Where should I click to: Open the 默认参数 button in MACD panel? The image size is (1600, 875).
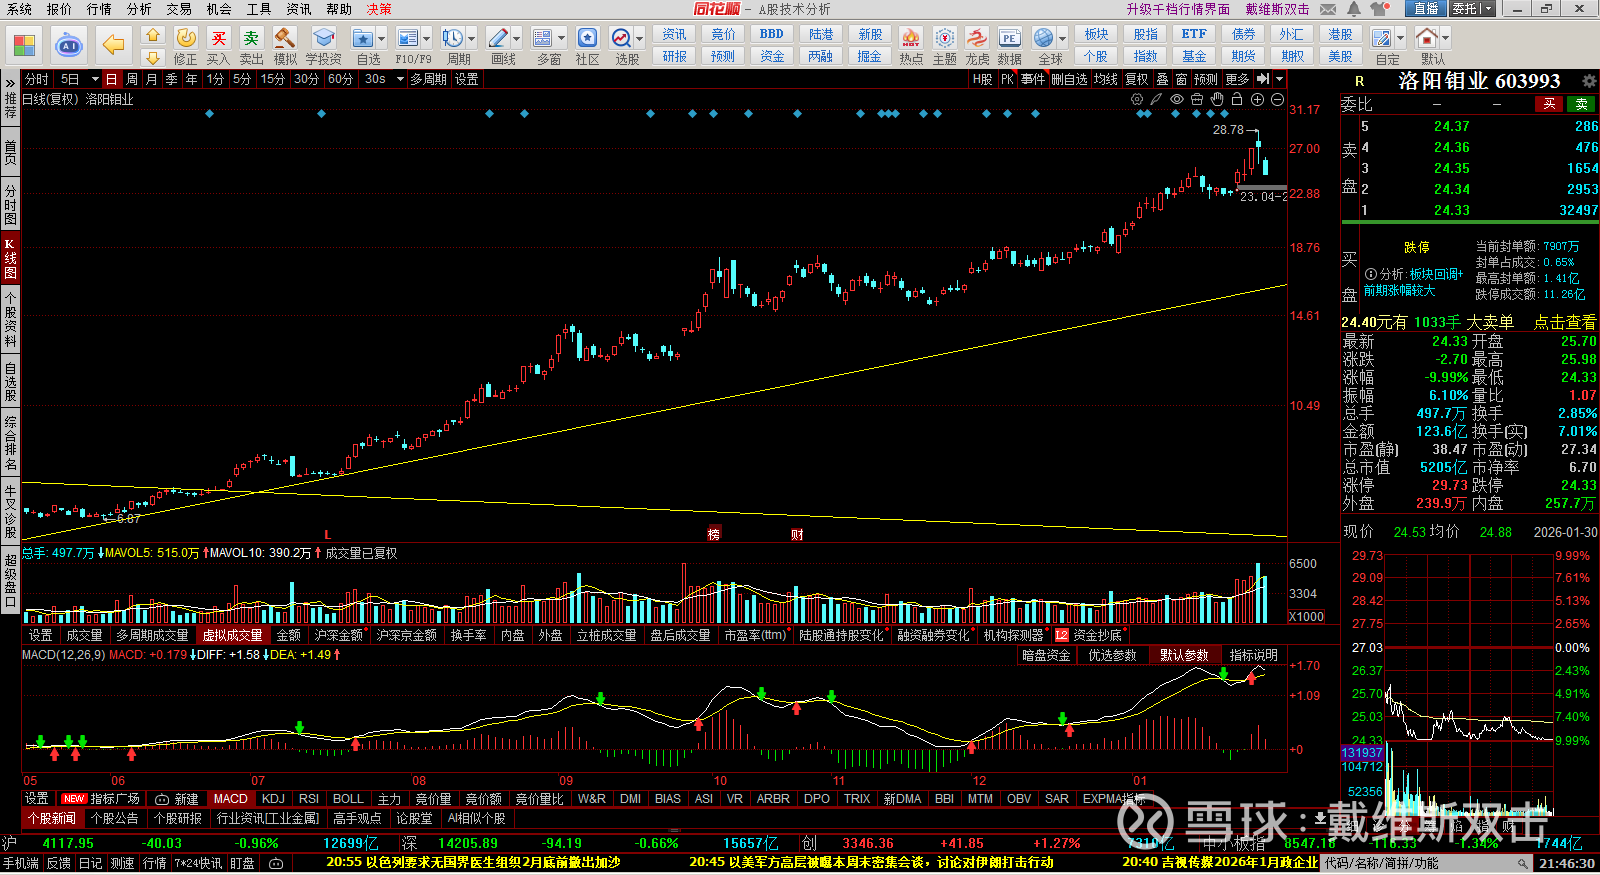click(1184, 655)
